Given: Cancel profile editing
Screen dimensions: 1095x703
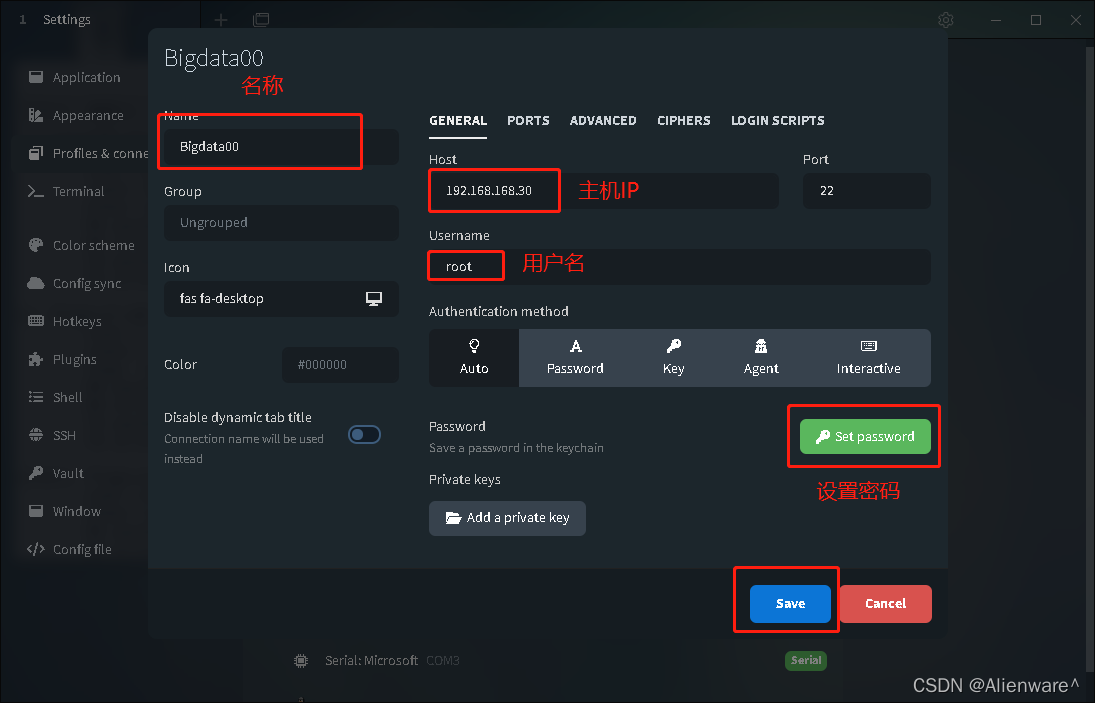Looking at the screenshot, I should coord(885,604).
